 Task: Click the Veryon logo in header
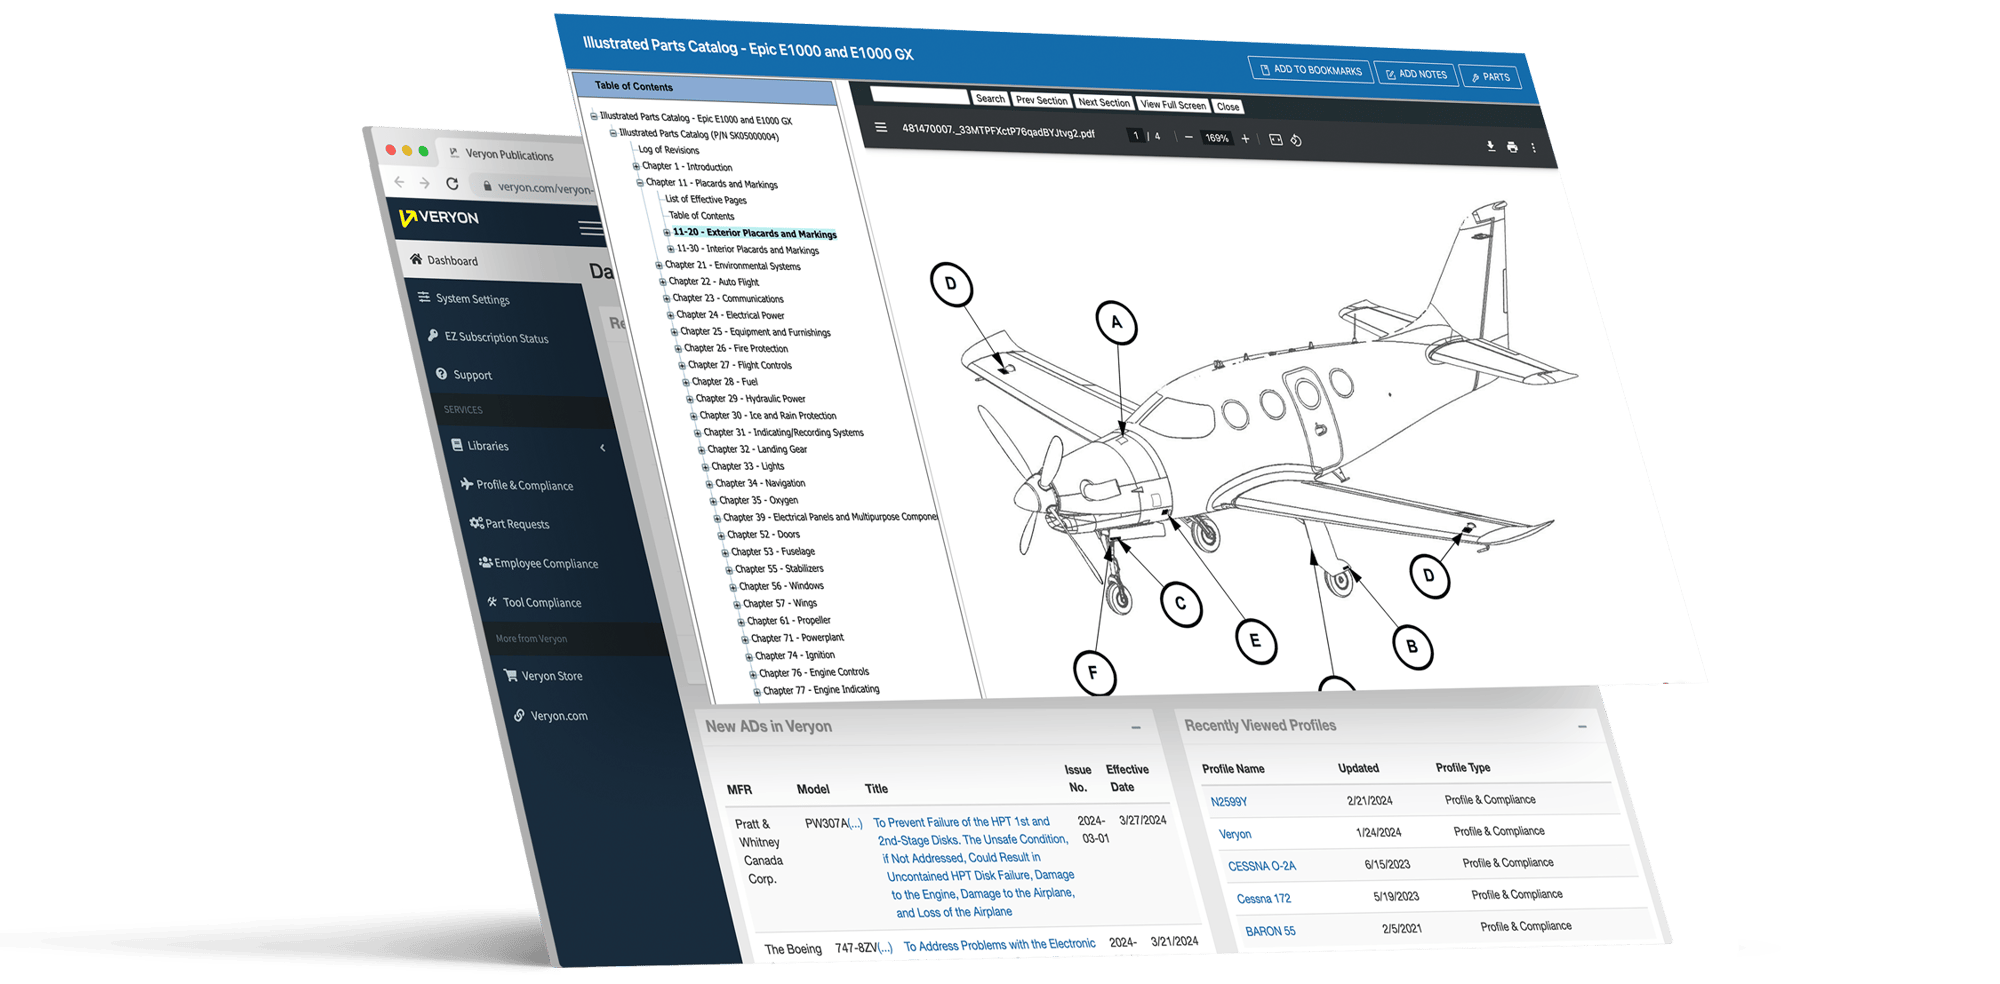coord(438,217)
